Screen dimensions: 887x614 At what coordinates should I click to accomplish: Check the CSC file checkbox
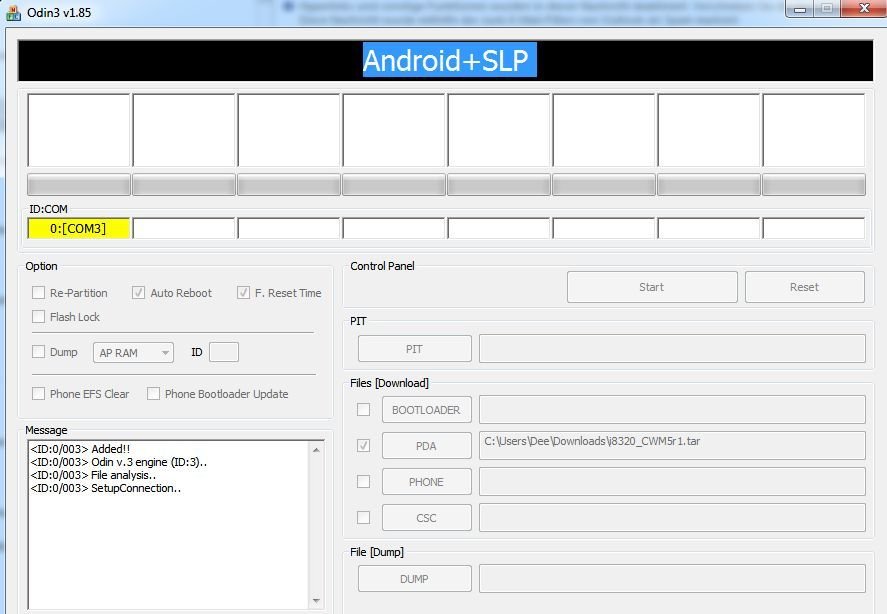coord(364,517)
